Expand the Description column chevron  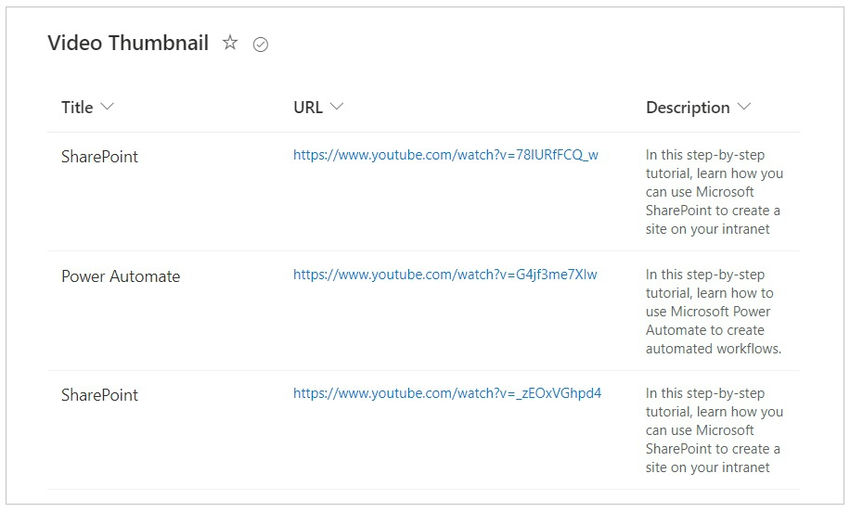744,107
